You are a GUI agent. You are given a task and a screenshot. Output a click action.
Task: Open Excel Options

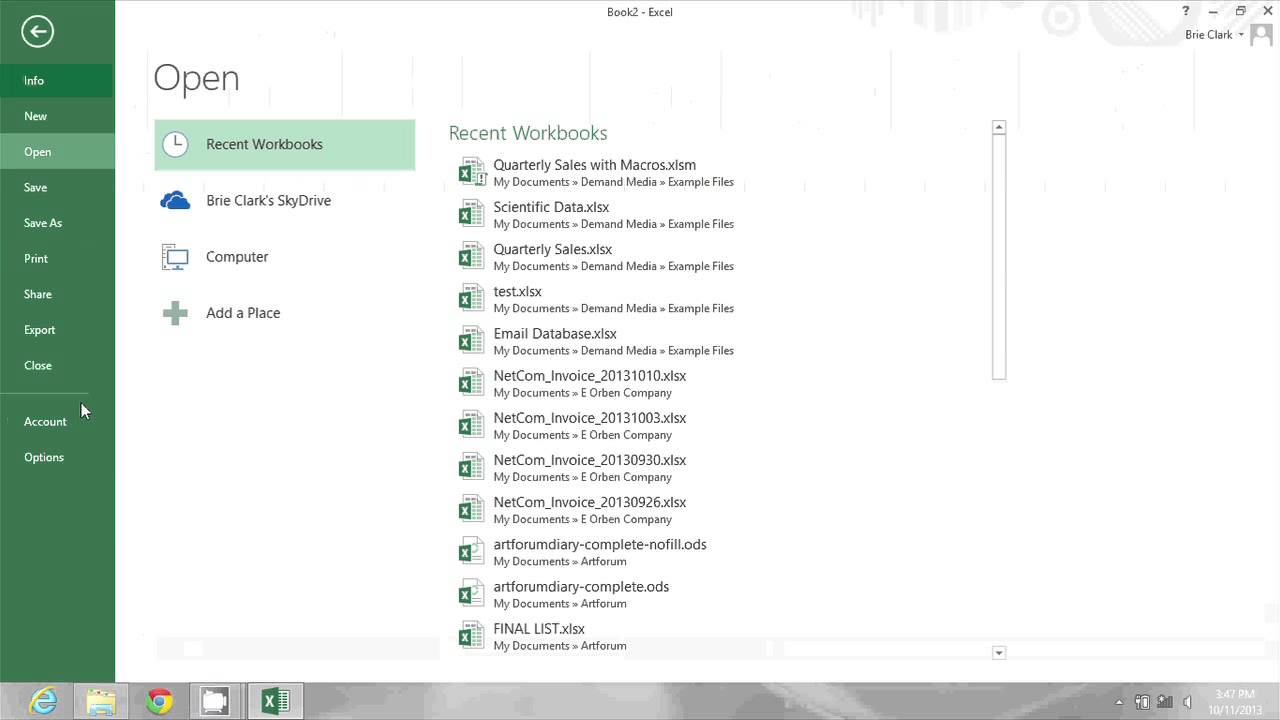(57, 457)
